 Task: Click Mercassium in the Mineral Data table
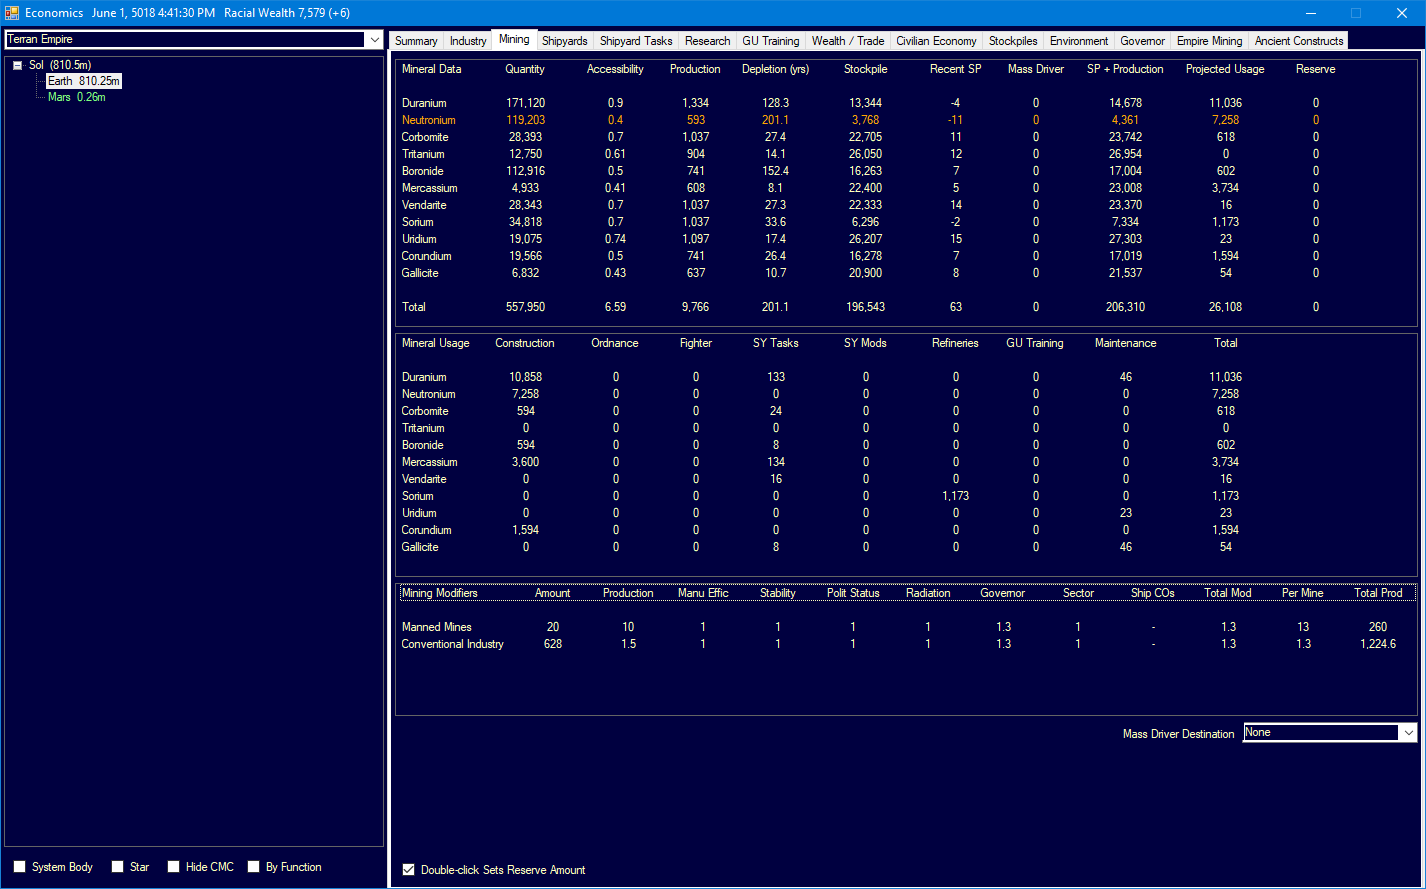tap(430, 188)
